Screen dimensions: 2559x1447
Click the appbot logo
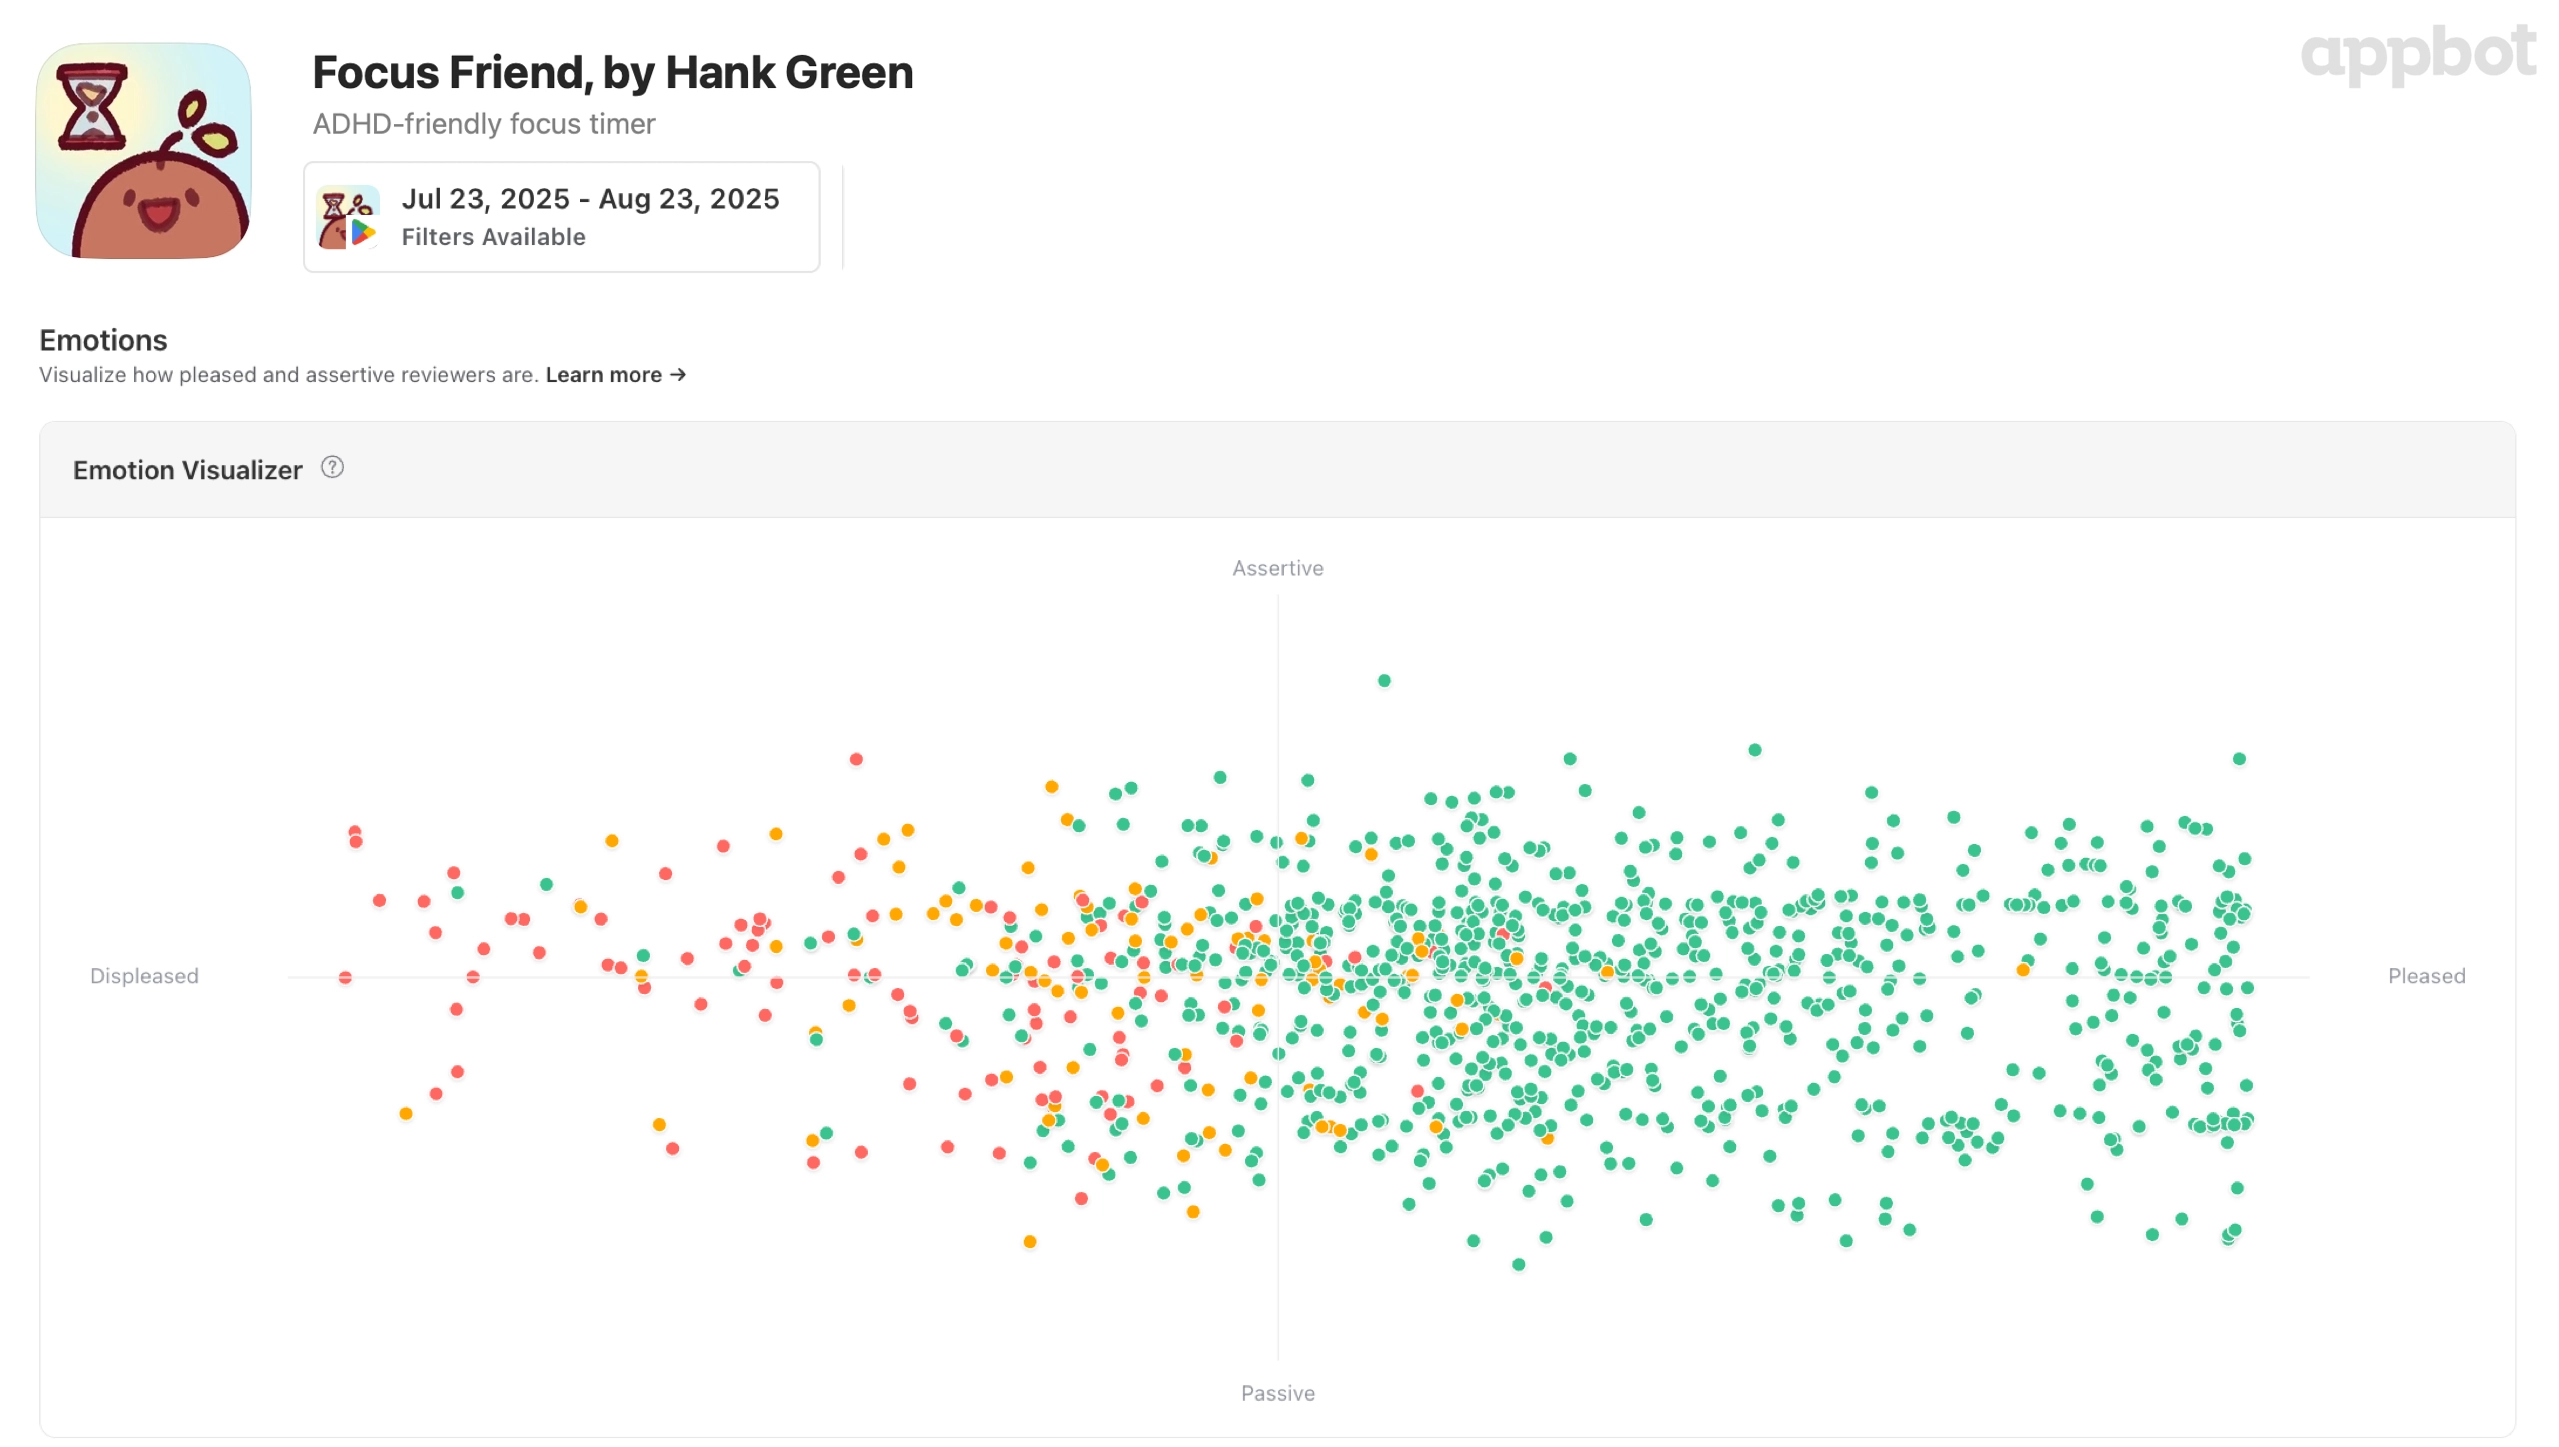[x=2417, y=54]
